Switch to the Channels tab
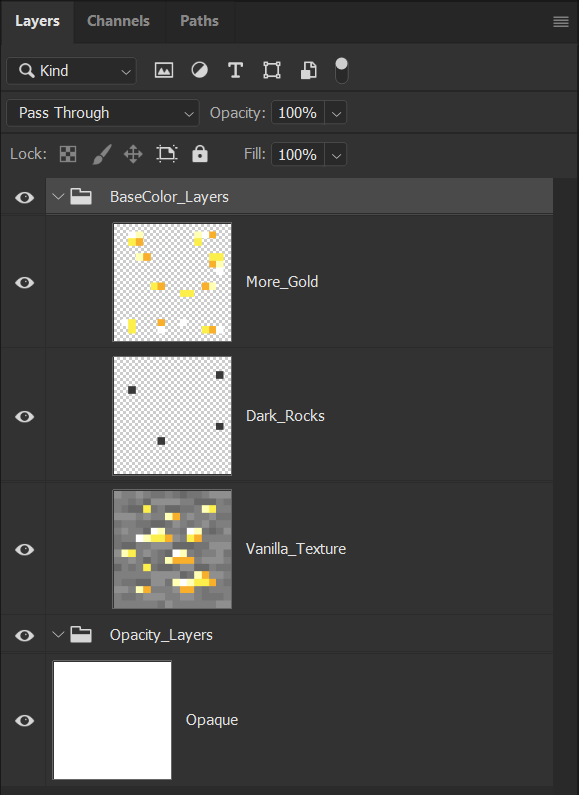The image size is (579, 795). tap(118, 21)
